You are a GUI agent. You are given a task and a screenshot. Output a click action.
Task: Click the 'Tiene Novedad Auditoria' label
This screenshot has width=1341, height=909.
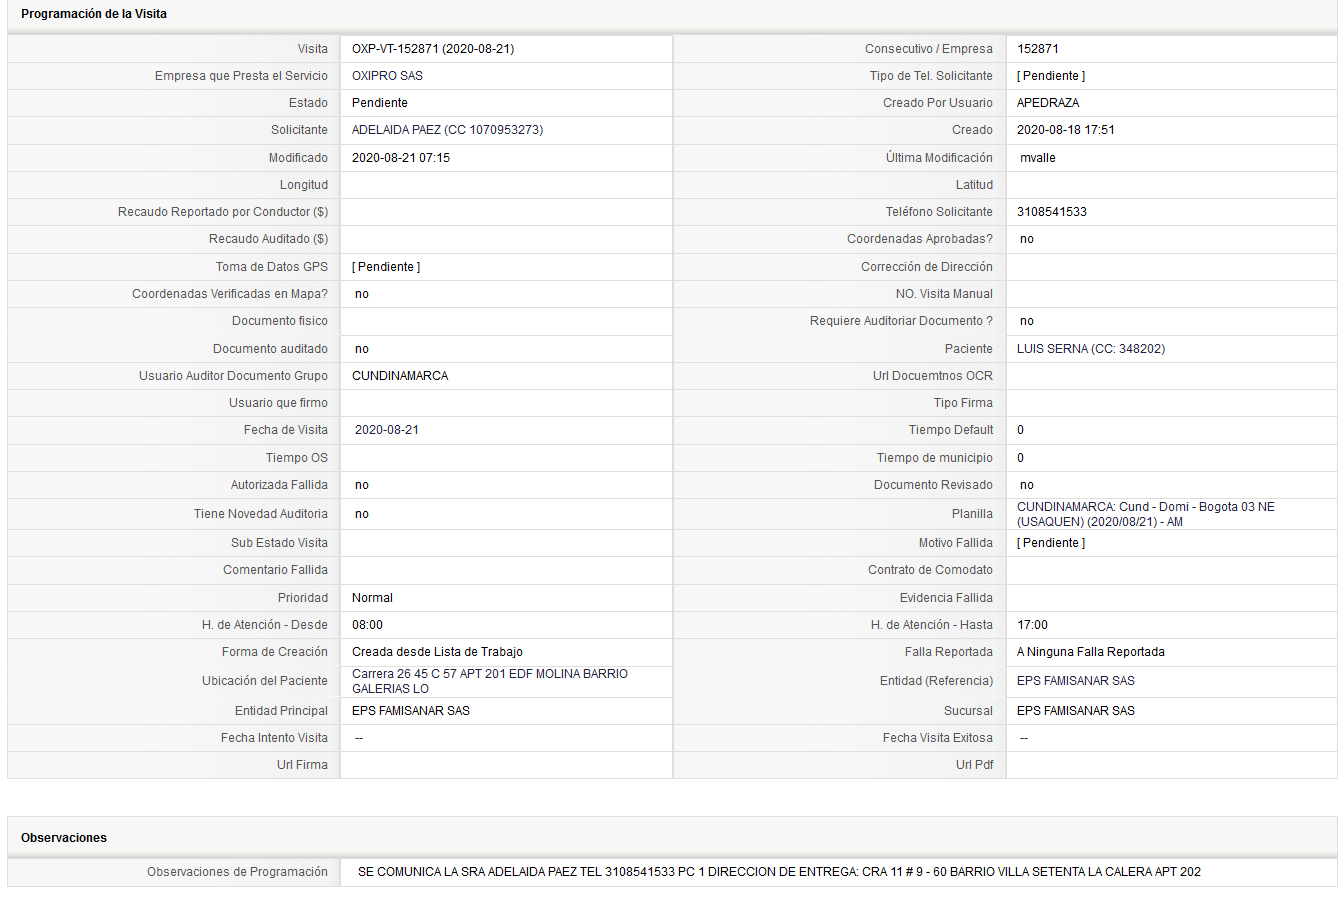261,514
